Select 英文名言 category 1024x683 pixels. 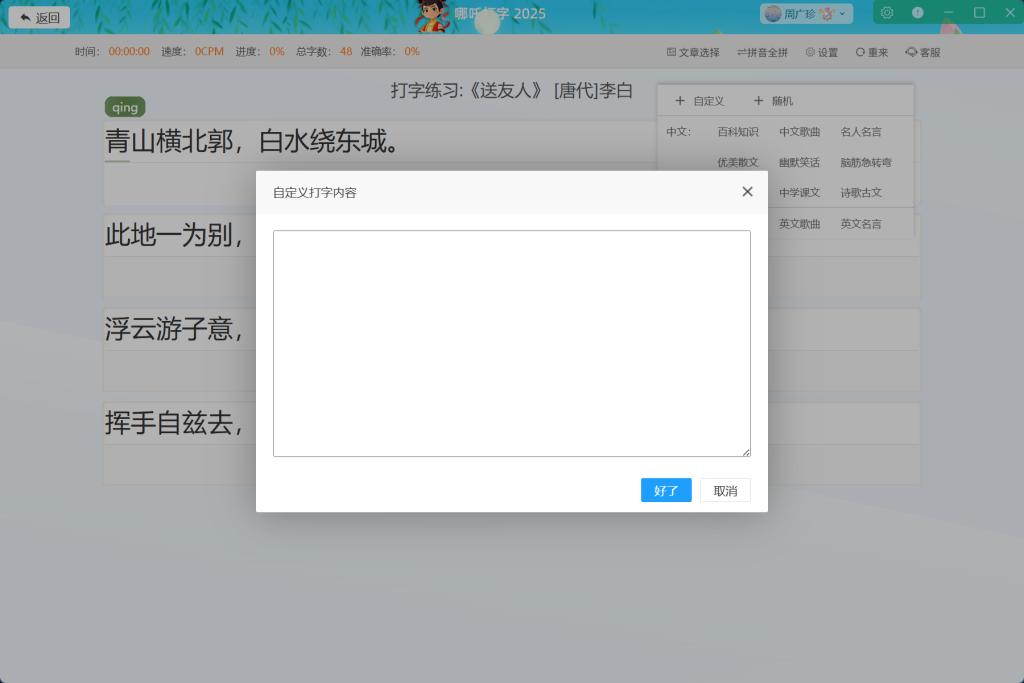[860, 224]
